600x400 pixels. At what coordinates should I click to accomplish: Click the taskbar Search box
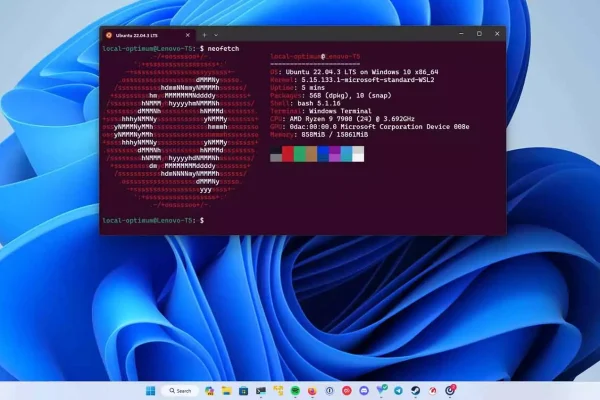[x=180, y=390]
